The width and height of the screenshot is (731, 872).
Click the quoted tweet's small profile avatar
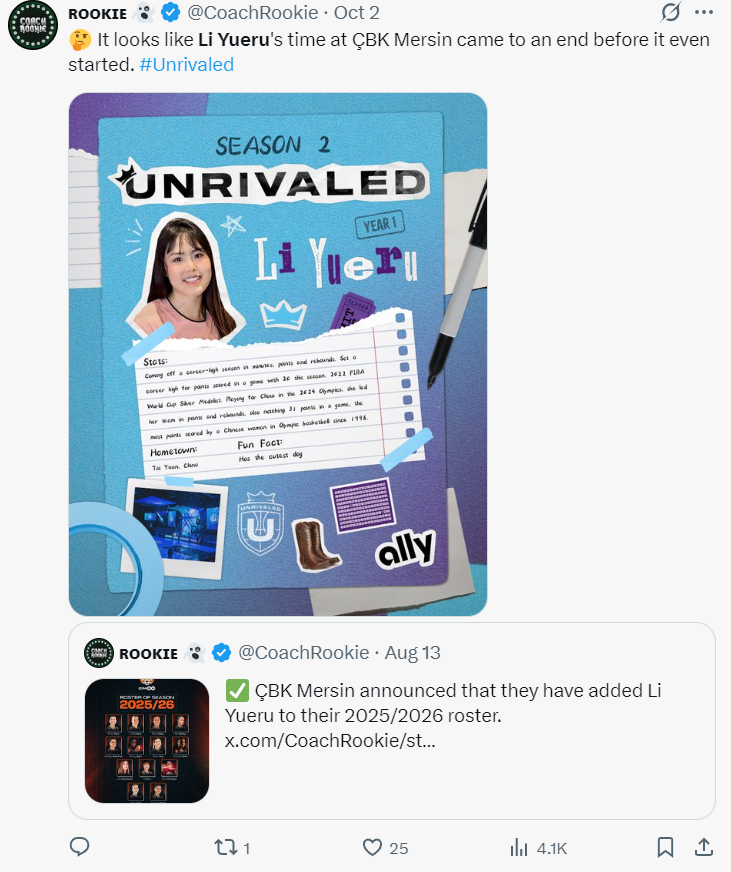click(98, 653)
